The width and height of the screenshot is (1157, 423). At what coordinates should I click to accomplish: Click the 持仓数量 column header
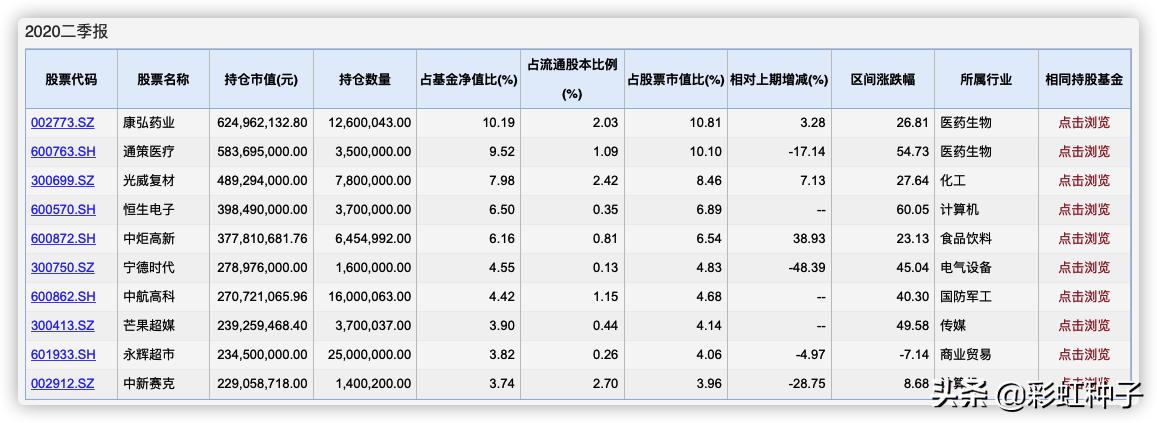click(365, 79)
